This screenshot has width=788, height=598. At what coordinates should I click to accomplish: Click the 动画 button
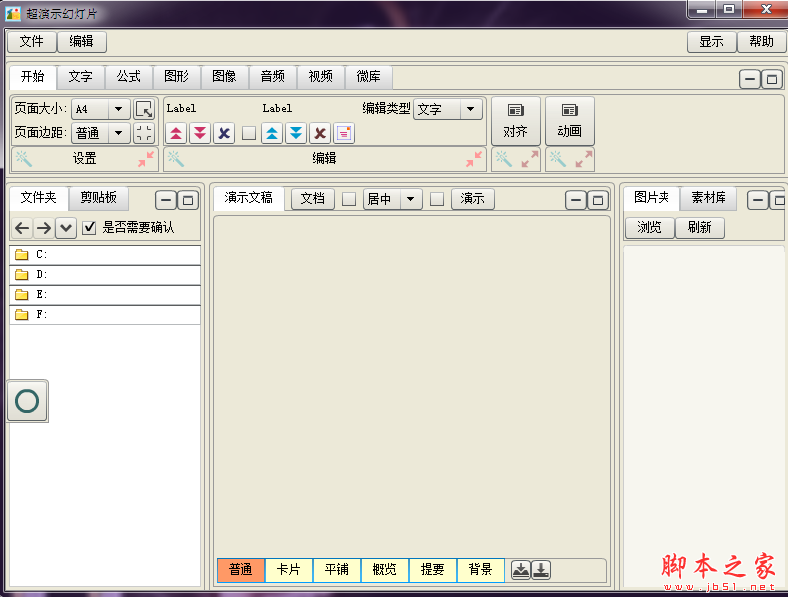point(570,122)
